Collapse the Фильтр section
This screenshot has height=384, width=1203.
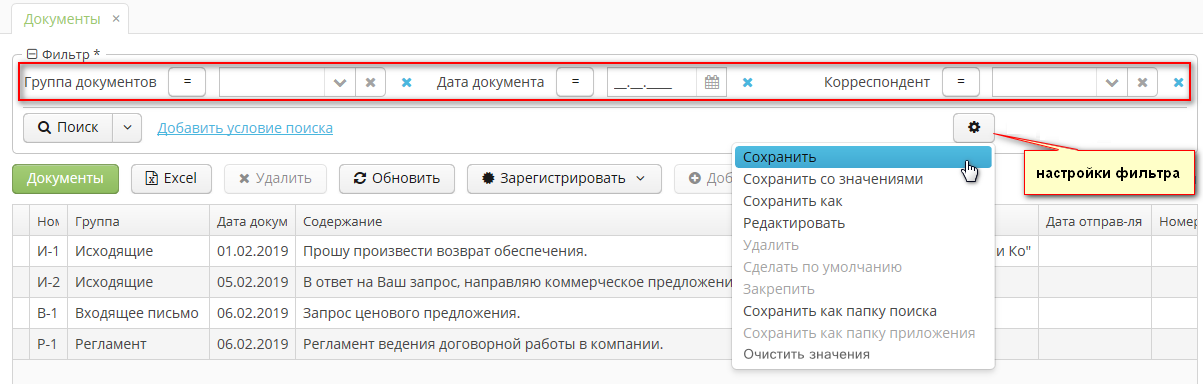(32, 54)
